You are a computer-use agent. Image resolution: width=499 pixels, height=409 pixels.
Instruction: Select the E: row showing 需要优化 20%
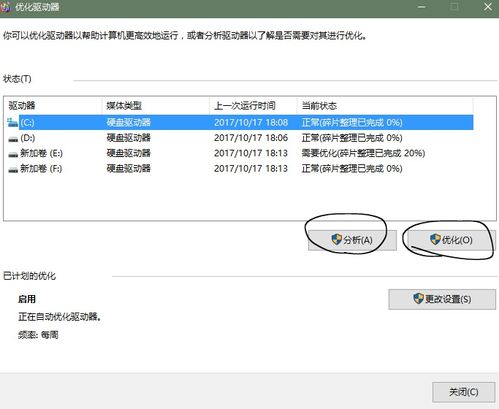[239, 153]
